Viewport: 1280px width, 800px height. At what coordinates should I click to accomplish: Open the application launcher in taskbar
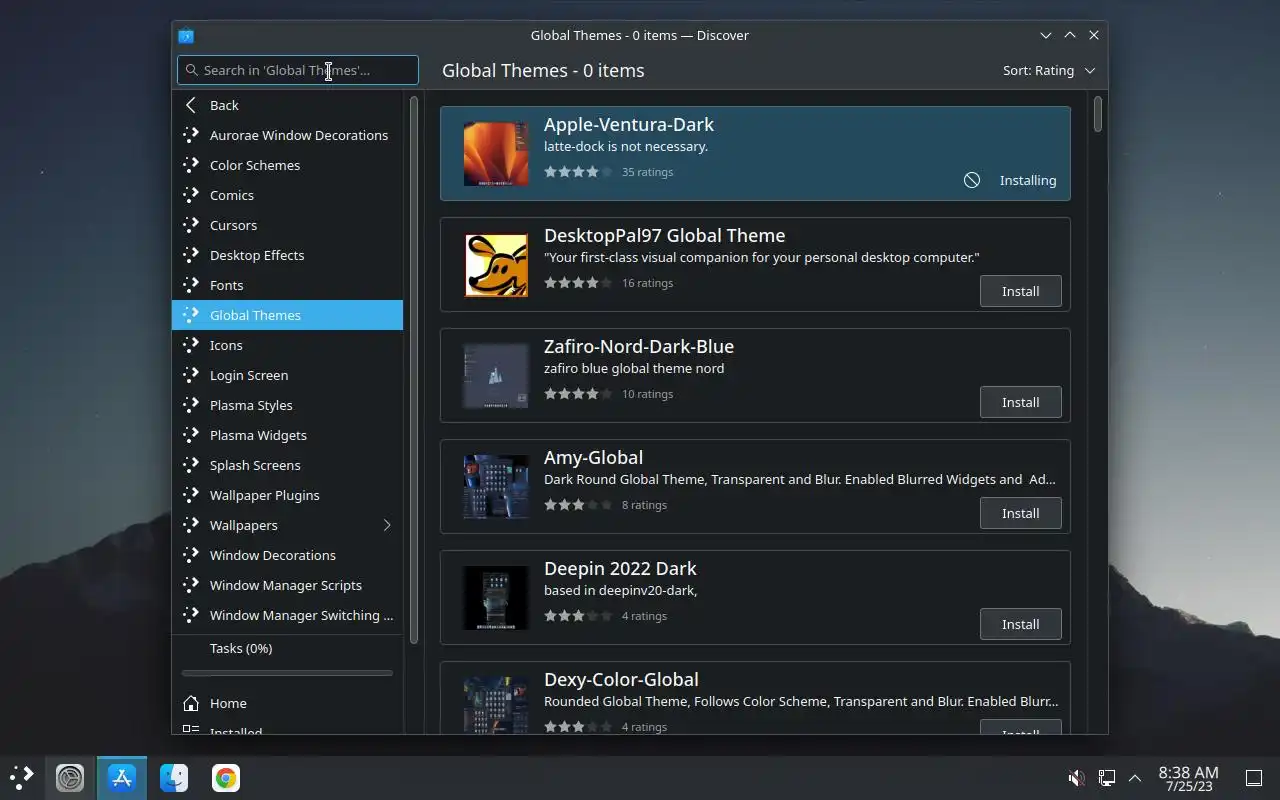[x=22, y=777]
